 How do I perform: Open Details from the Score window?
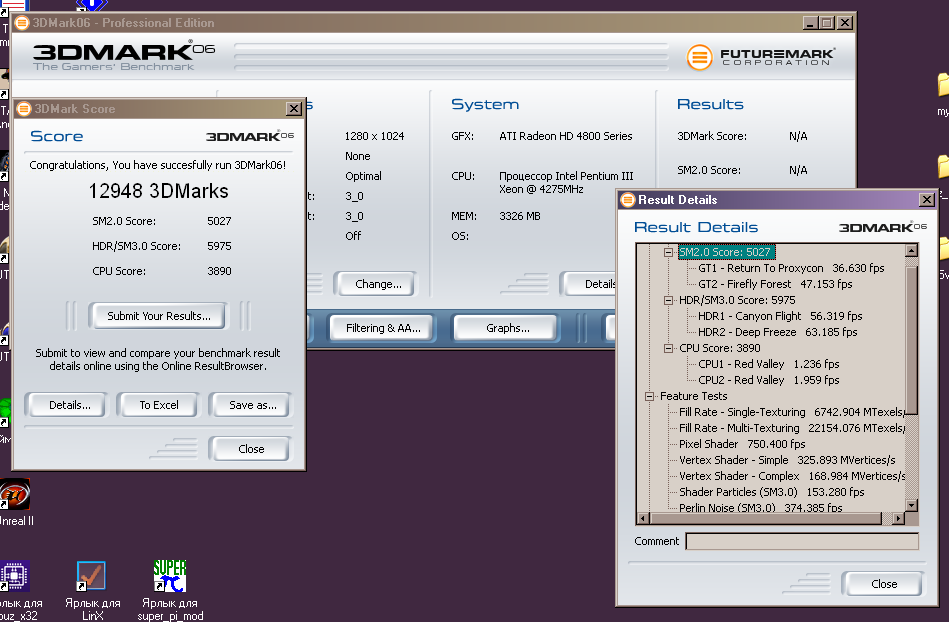pyautogui.click(x=70, y=405)
